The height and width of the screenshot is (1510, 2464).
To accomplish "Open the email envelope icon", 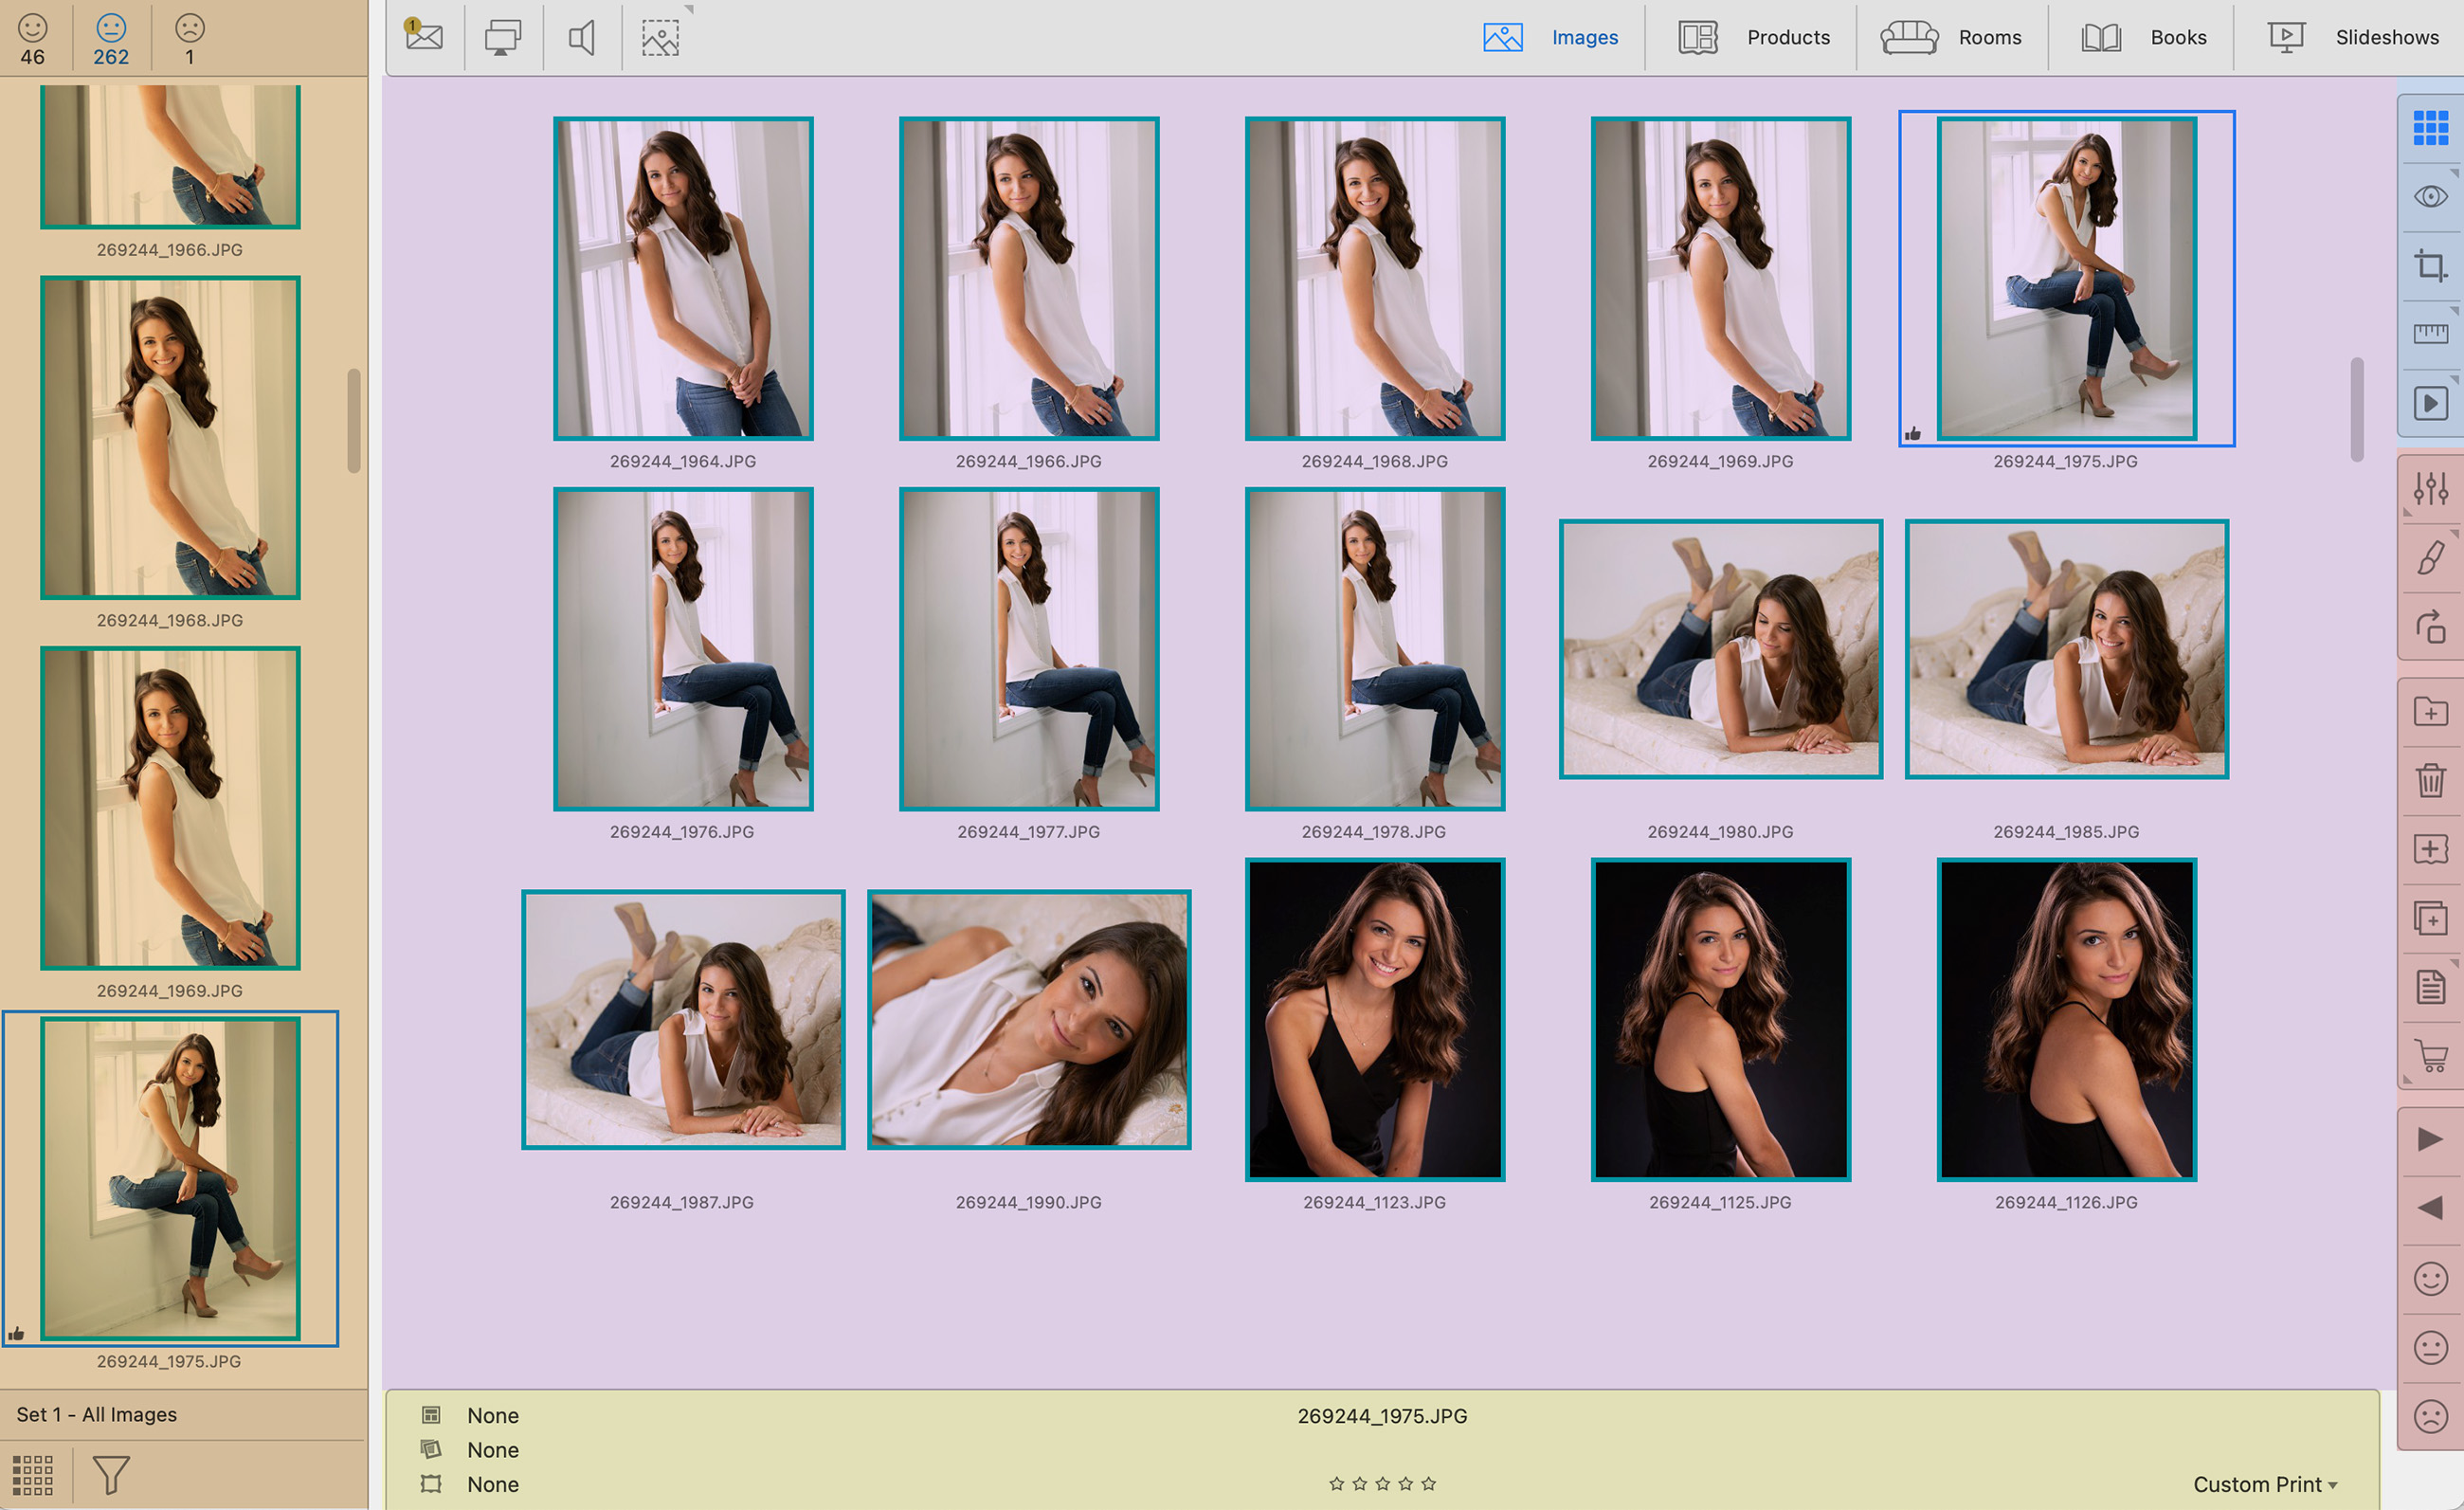I will [424, 37].
